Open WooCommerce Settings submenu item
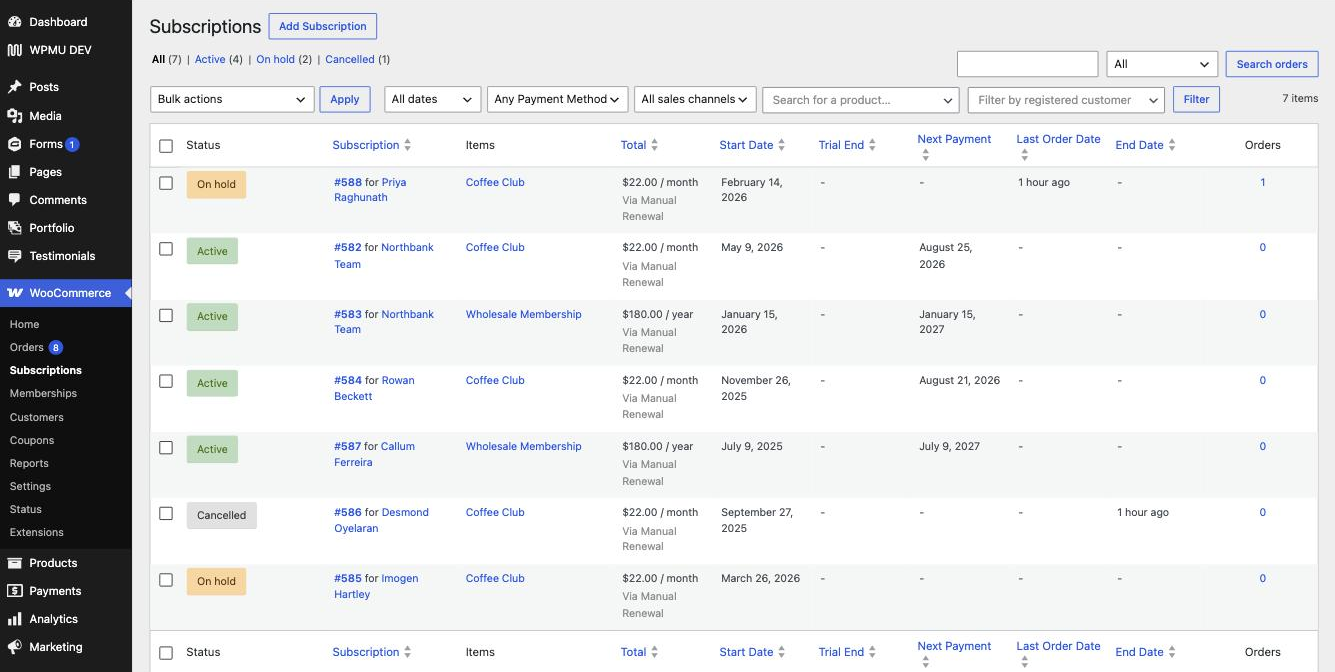Viewport: 1335px width, 672px height. [30, 486]
